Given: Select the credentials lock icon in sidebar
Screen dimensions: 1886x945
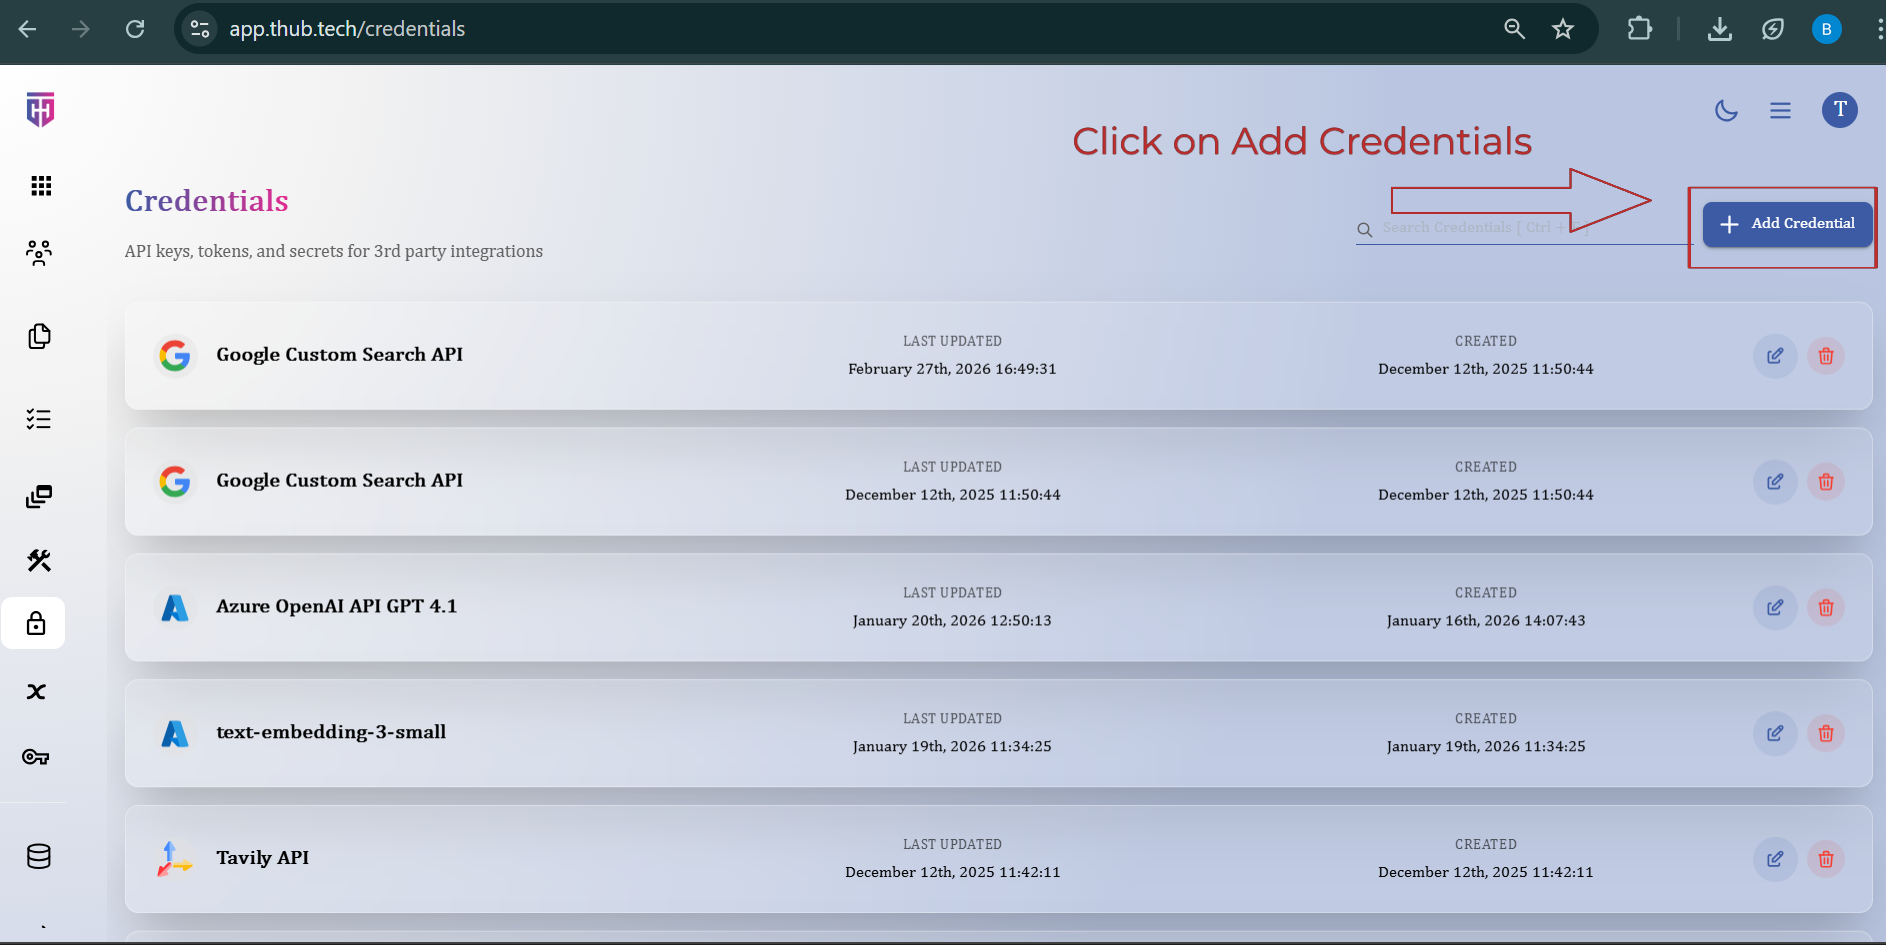Looking at the screenshot, I should [x=36, y=624].
